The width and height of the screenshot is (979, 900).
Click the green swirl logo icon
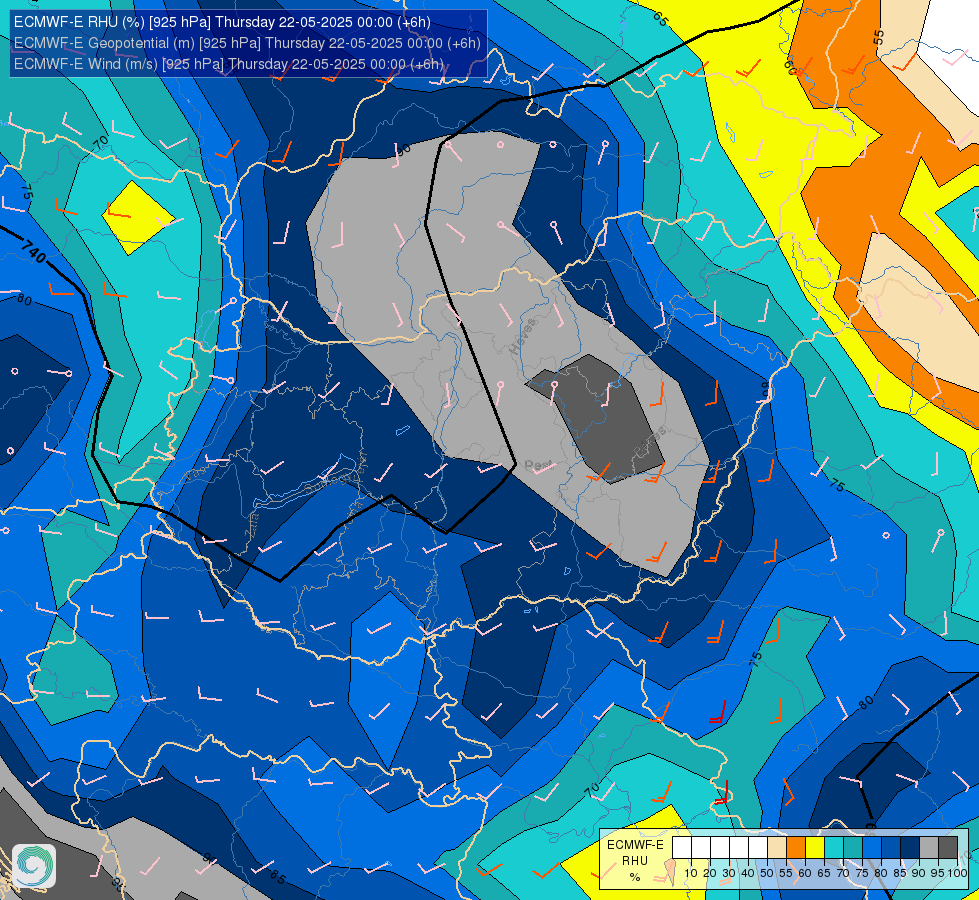(34, 866)
